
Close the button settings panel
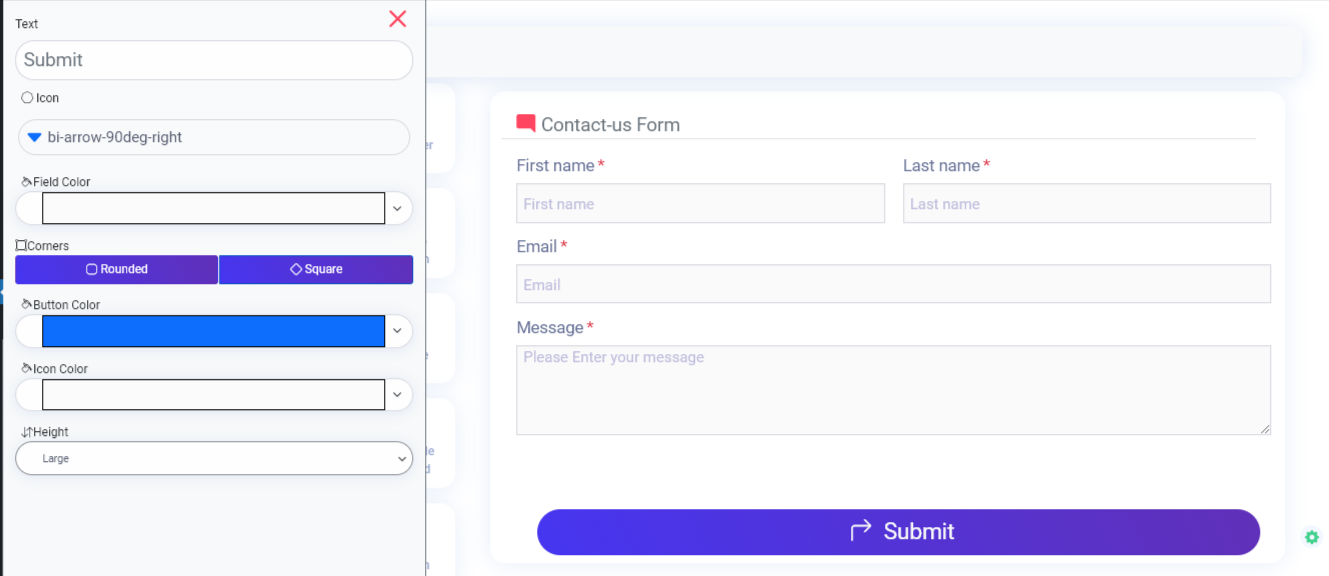pos(397,18)
